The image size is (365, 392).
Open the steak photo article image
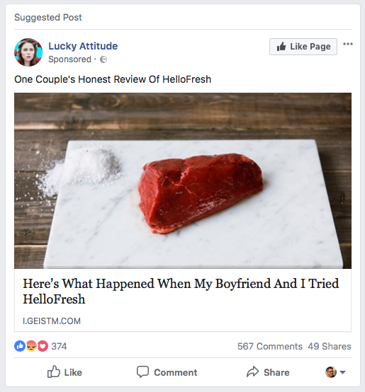(183, 181)
